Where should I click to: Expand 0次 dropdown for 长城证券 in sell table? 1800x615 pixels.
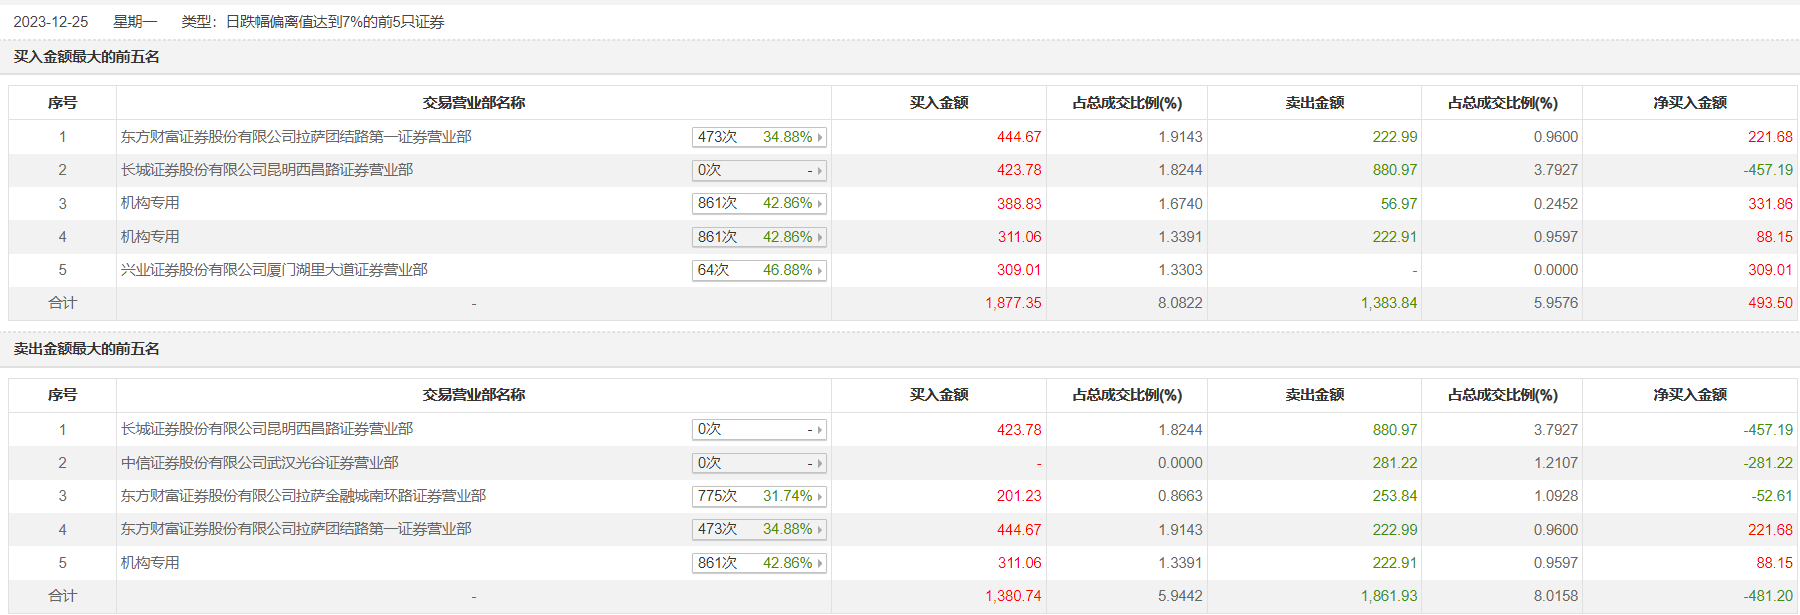759,429
